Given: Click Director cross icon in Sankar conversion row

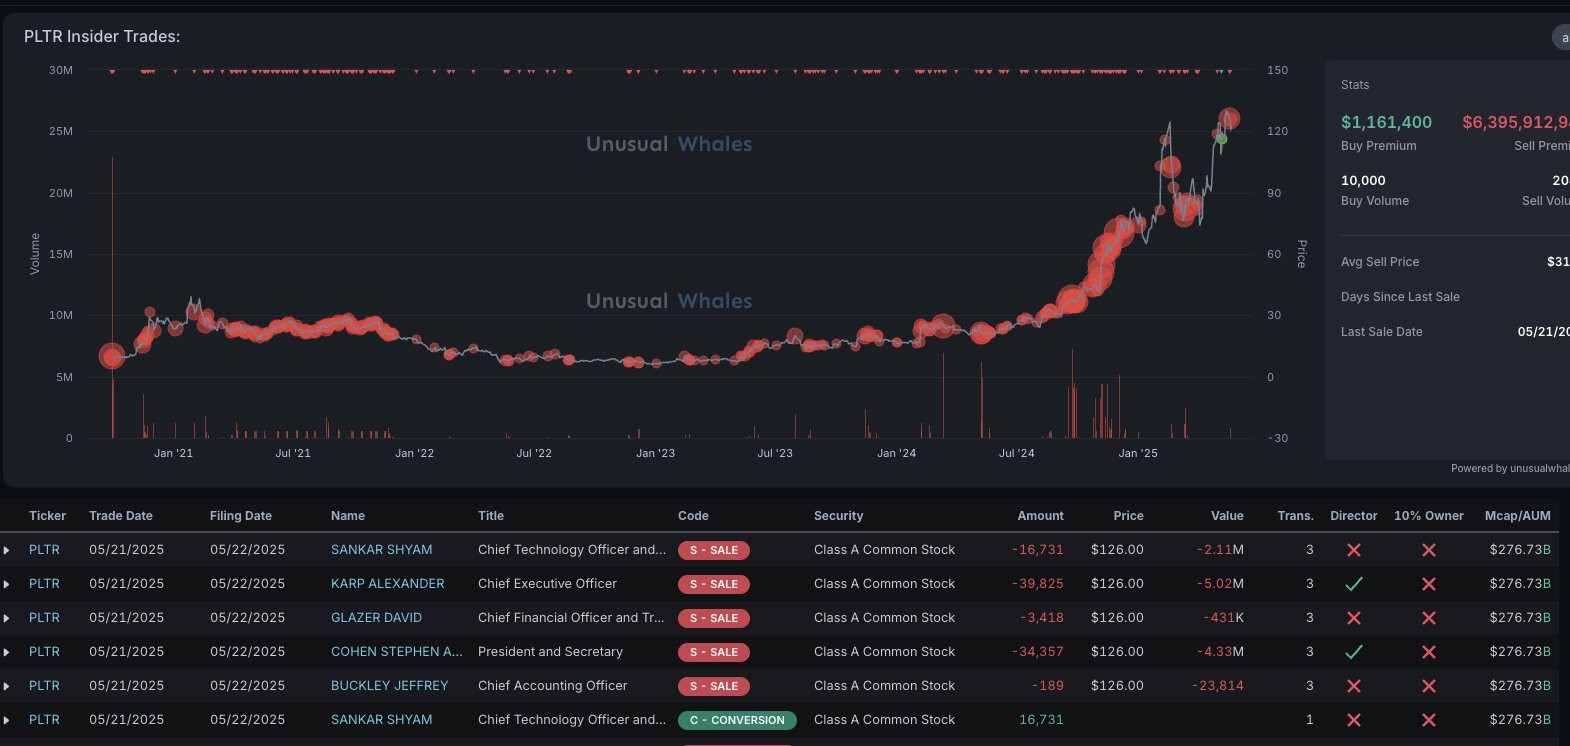Looking at the screenshot, I should point(1354,720).
